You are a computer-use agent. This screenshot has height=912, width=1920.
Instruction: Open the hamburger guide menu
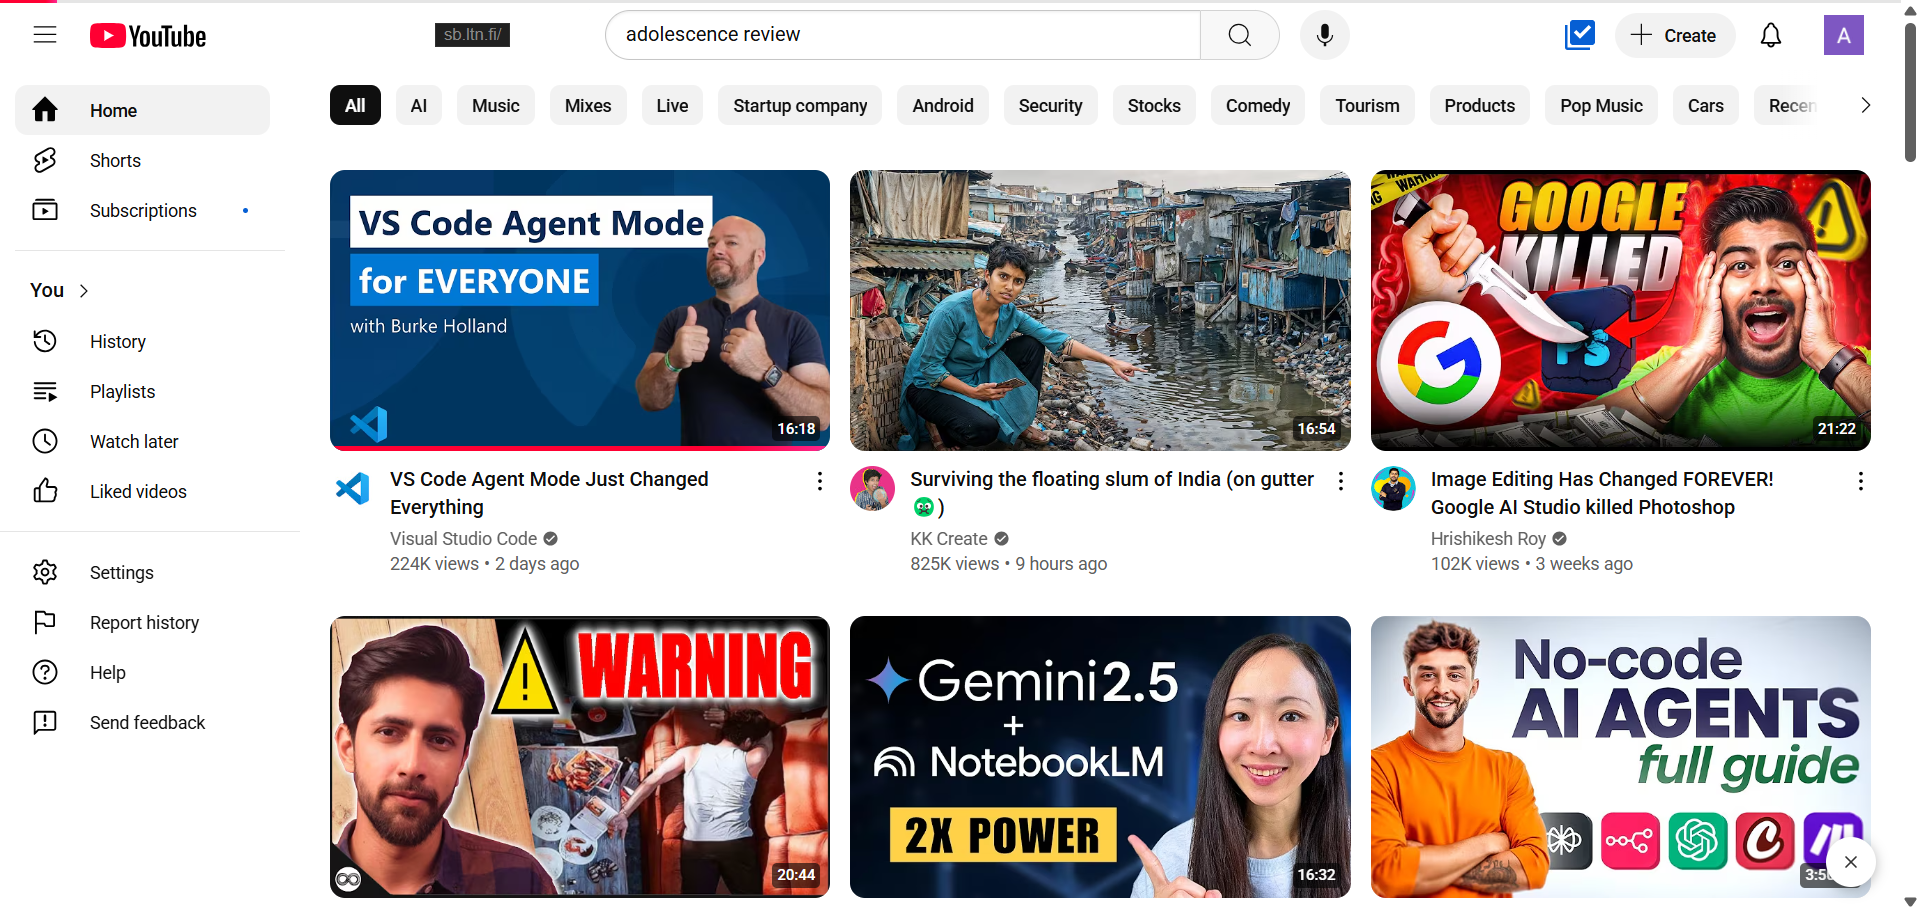click(45, 35)
